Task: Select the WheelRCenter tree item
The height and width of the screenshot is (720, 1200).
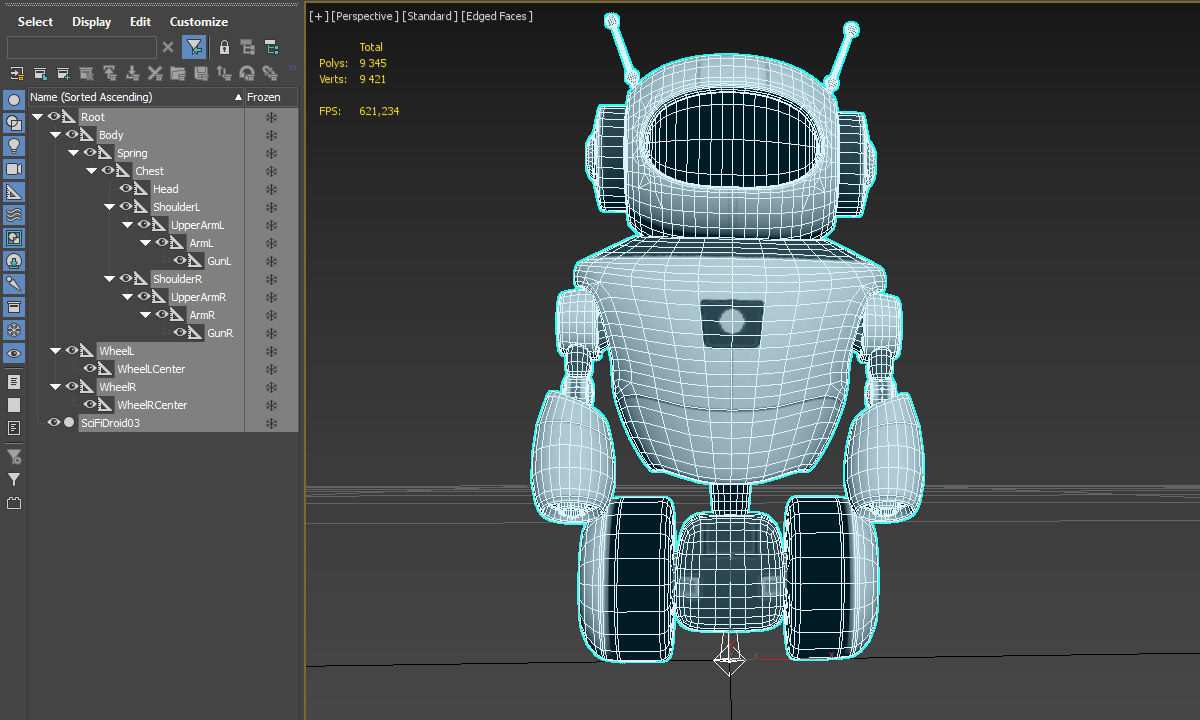Action: 152,405
